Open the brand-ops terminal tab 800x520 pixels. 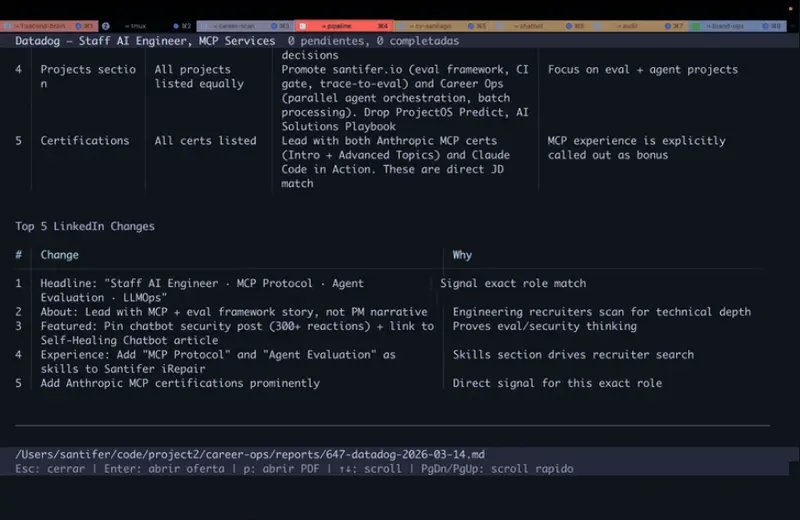[x=737, y=26]
